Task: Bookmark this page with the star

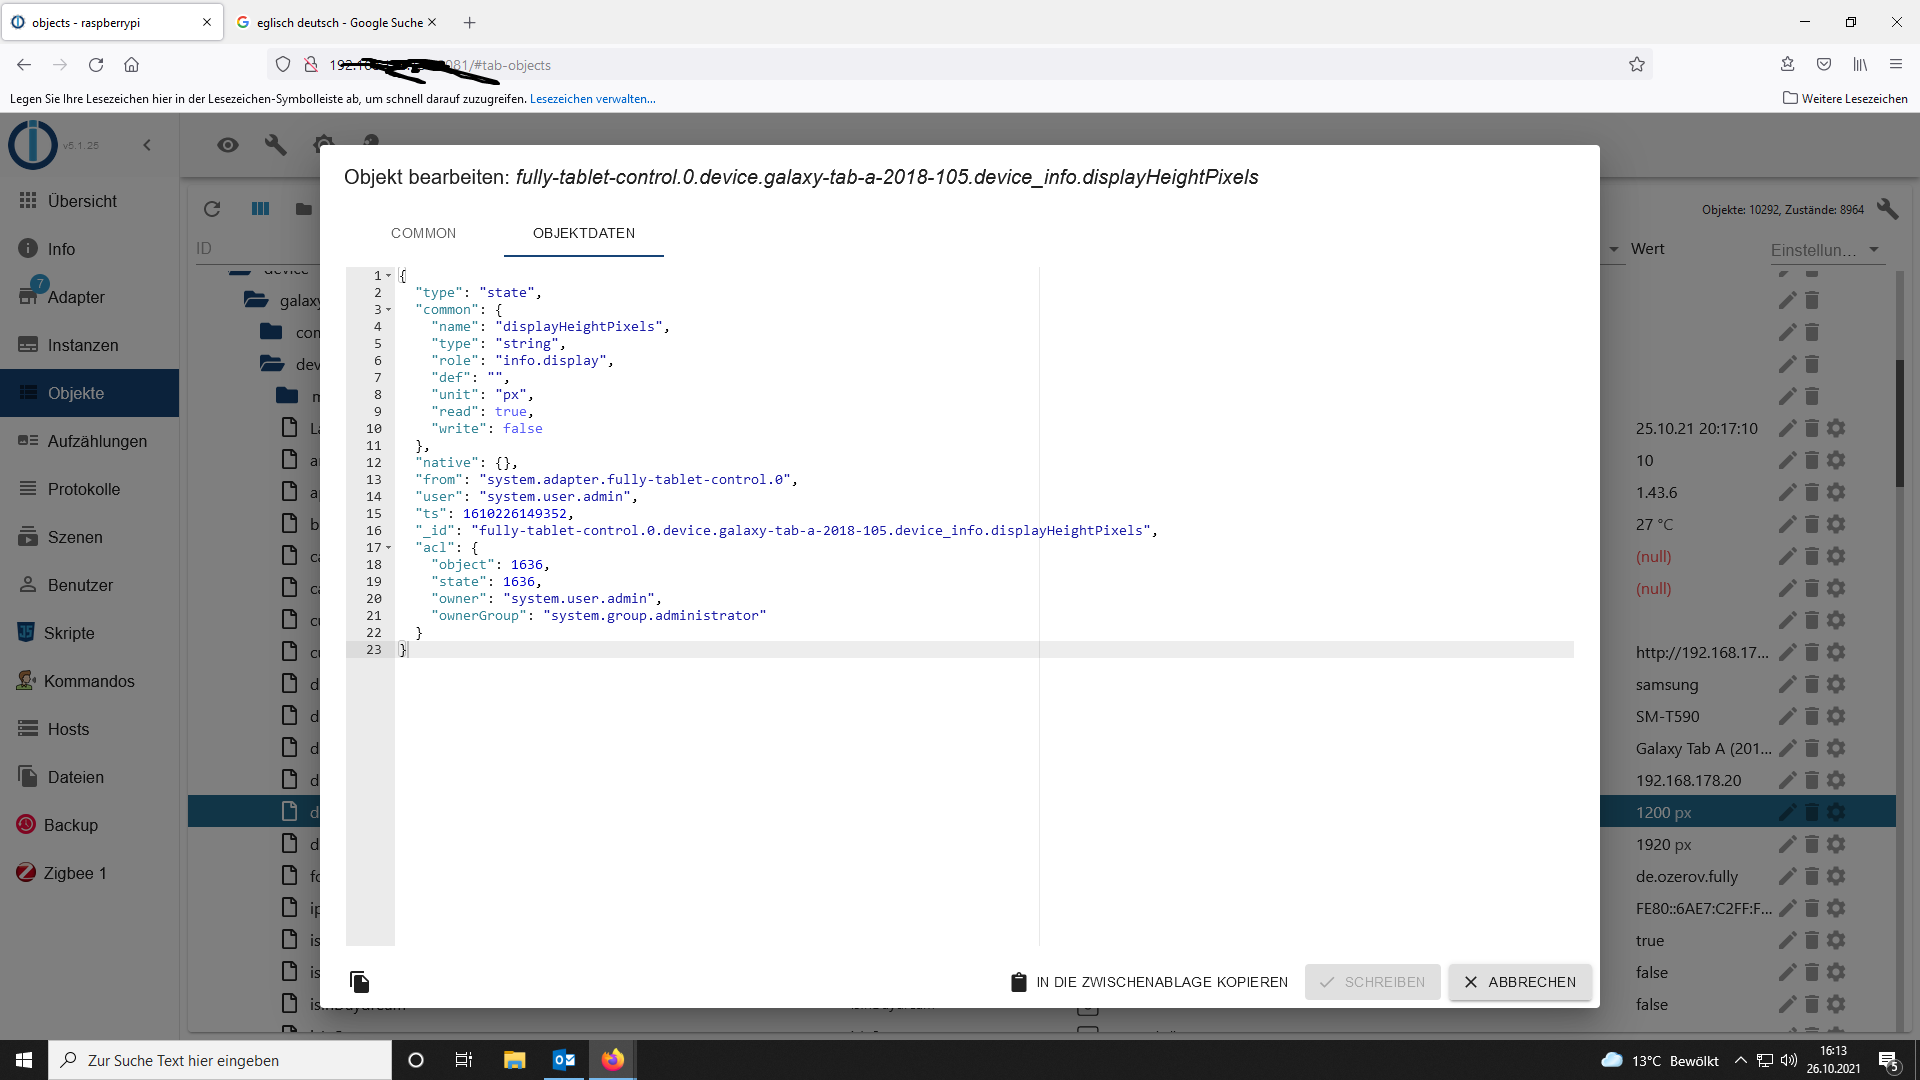Action: (x=1637, y=65)
